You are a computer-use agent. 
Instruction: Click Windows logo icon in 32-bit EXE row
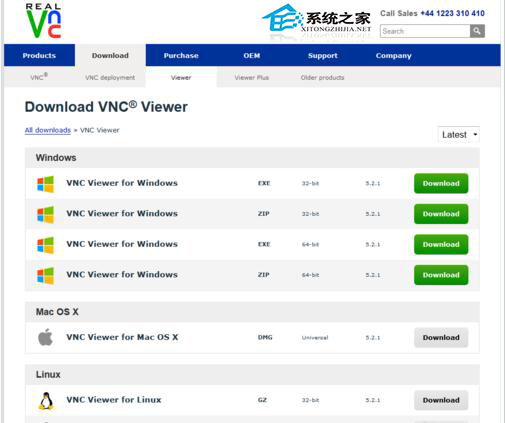pyautogui.click(x=45, y=184)
